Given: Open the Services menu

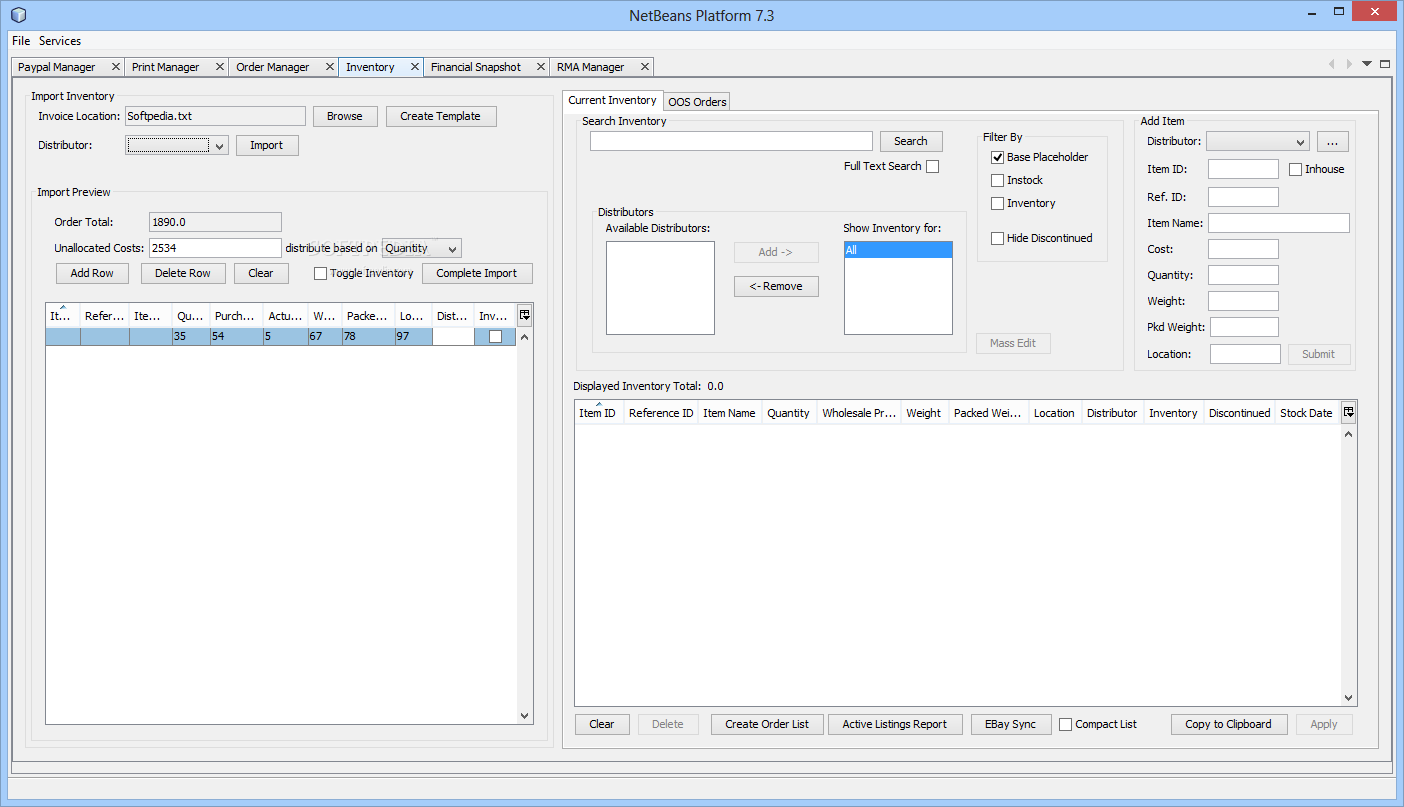Looking at the screenshot, I should click(60, 41).
